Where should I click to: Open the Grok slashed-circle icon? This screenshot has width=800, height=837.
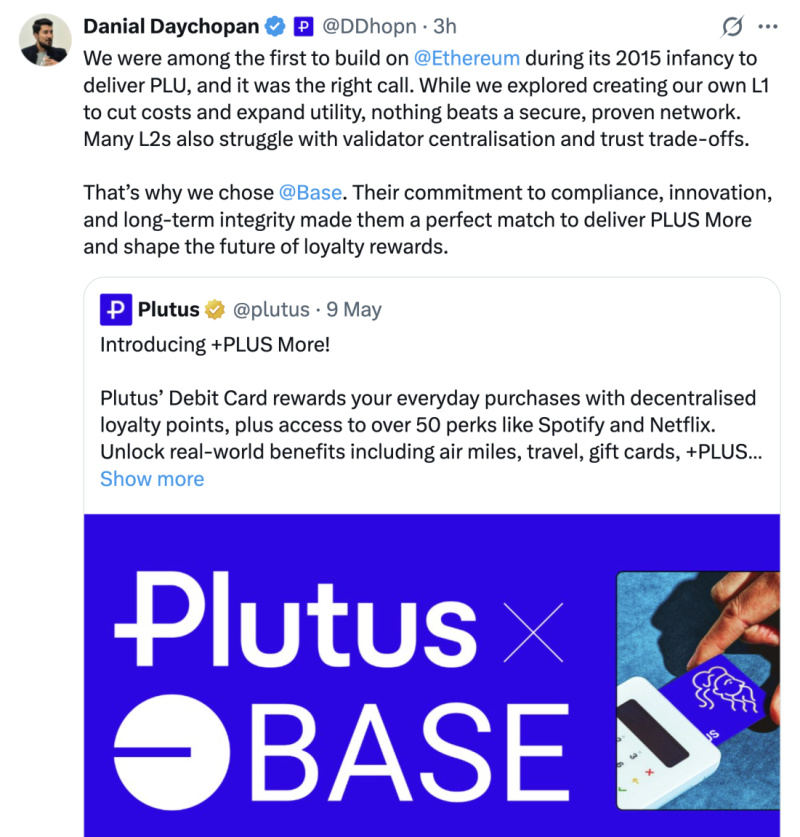[732, 27]
